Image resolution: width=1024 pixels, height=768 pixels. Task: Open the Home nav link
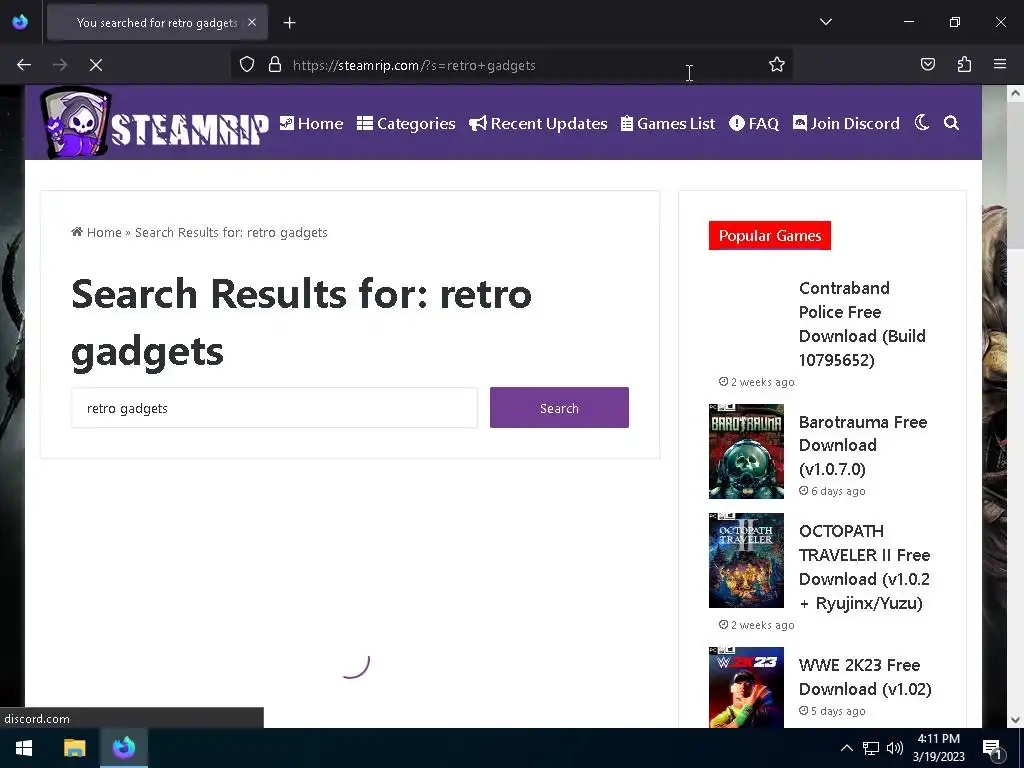312,123
